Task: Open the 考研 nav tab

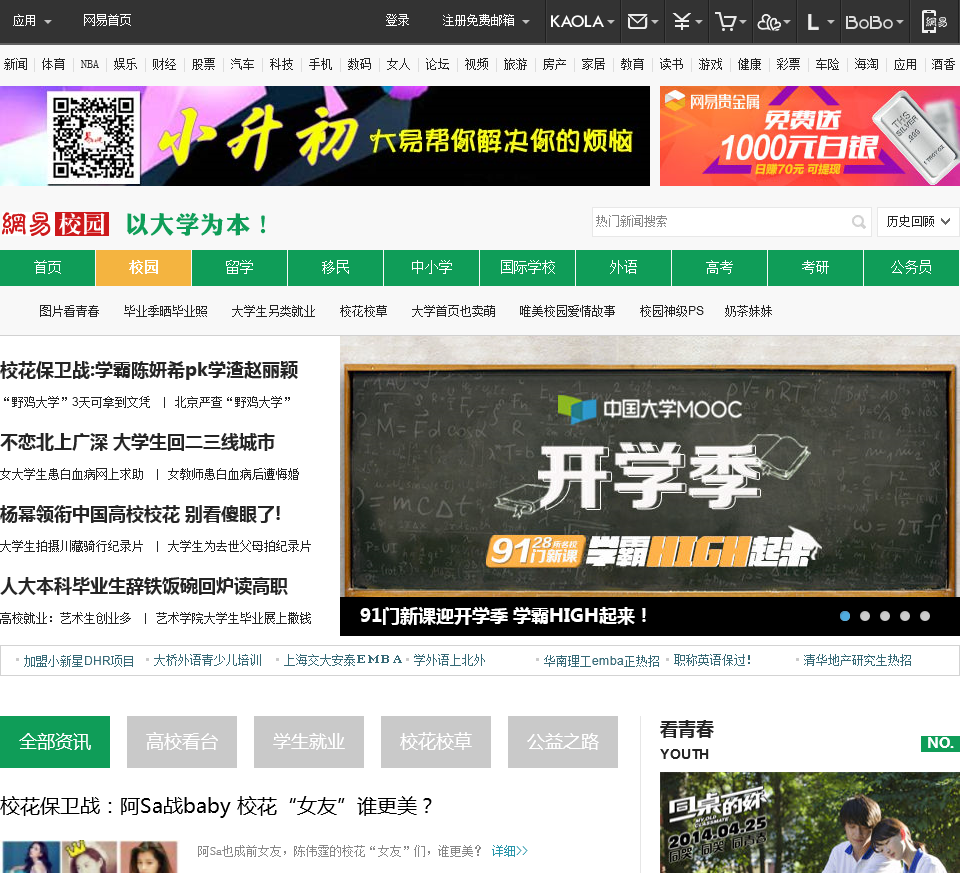Action: point(816,268)
